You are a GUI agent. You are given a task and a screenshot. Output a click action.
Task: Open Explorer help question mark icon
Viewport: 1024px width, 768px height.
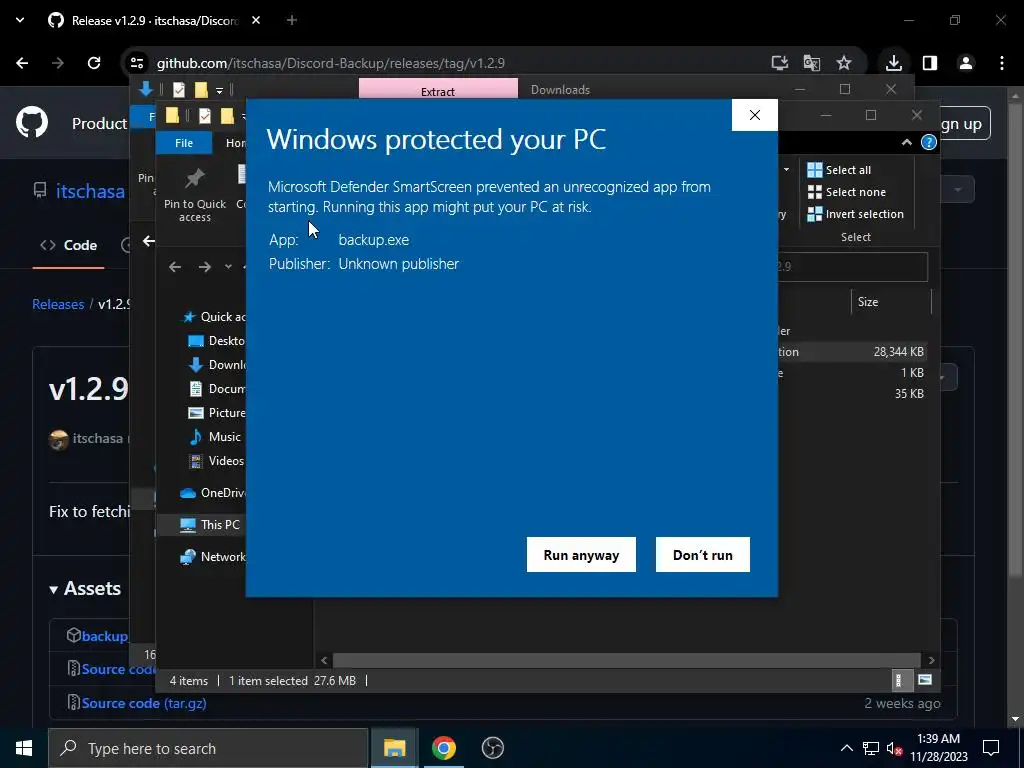click(x=929, y=142)
